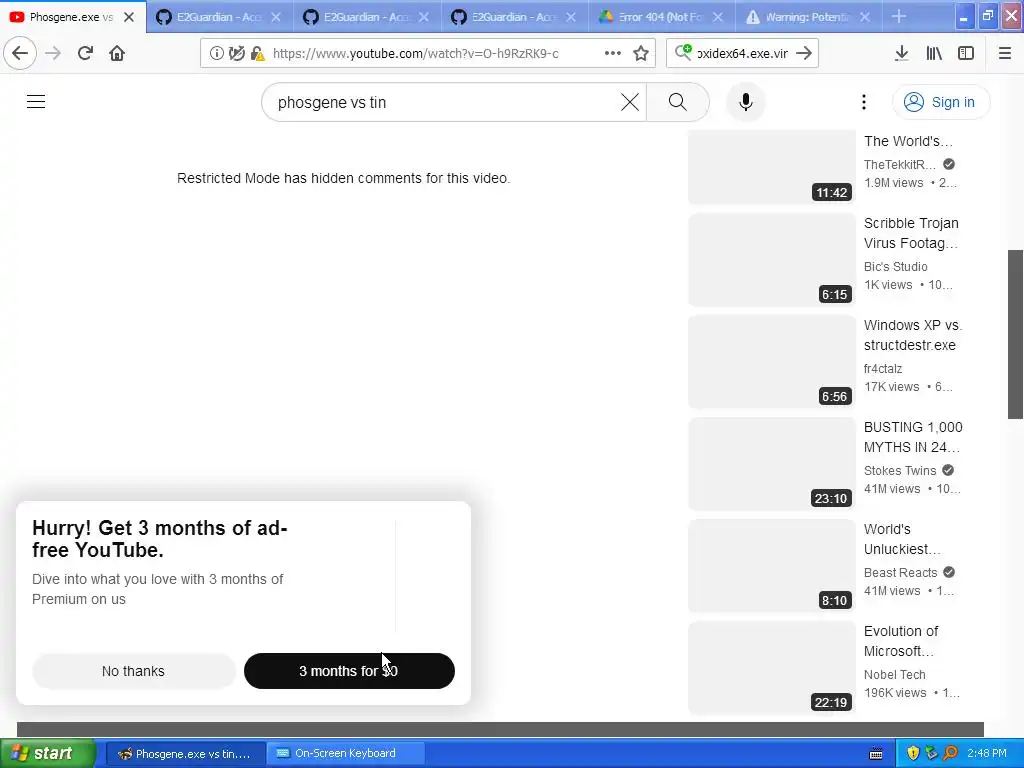
Task: Click the 6:15 video thumbnail
Action: pyautogui.click(x=772, y=259)
